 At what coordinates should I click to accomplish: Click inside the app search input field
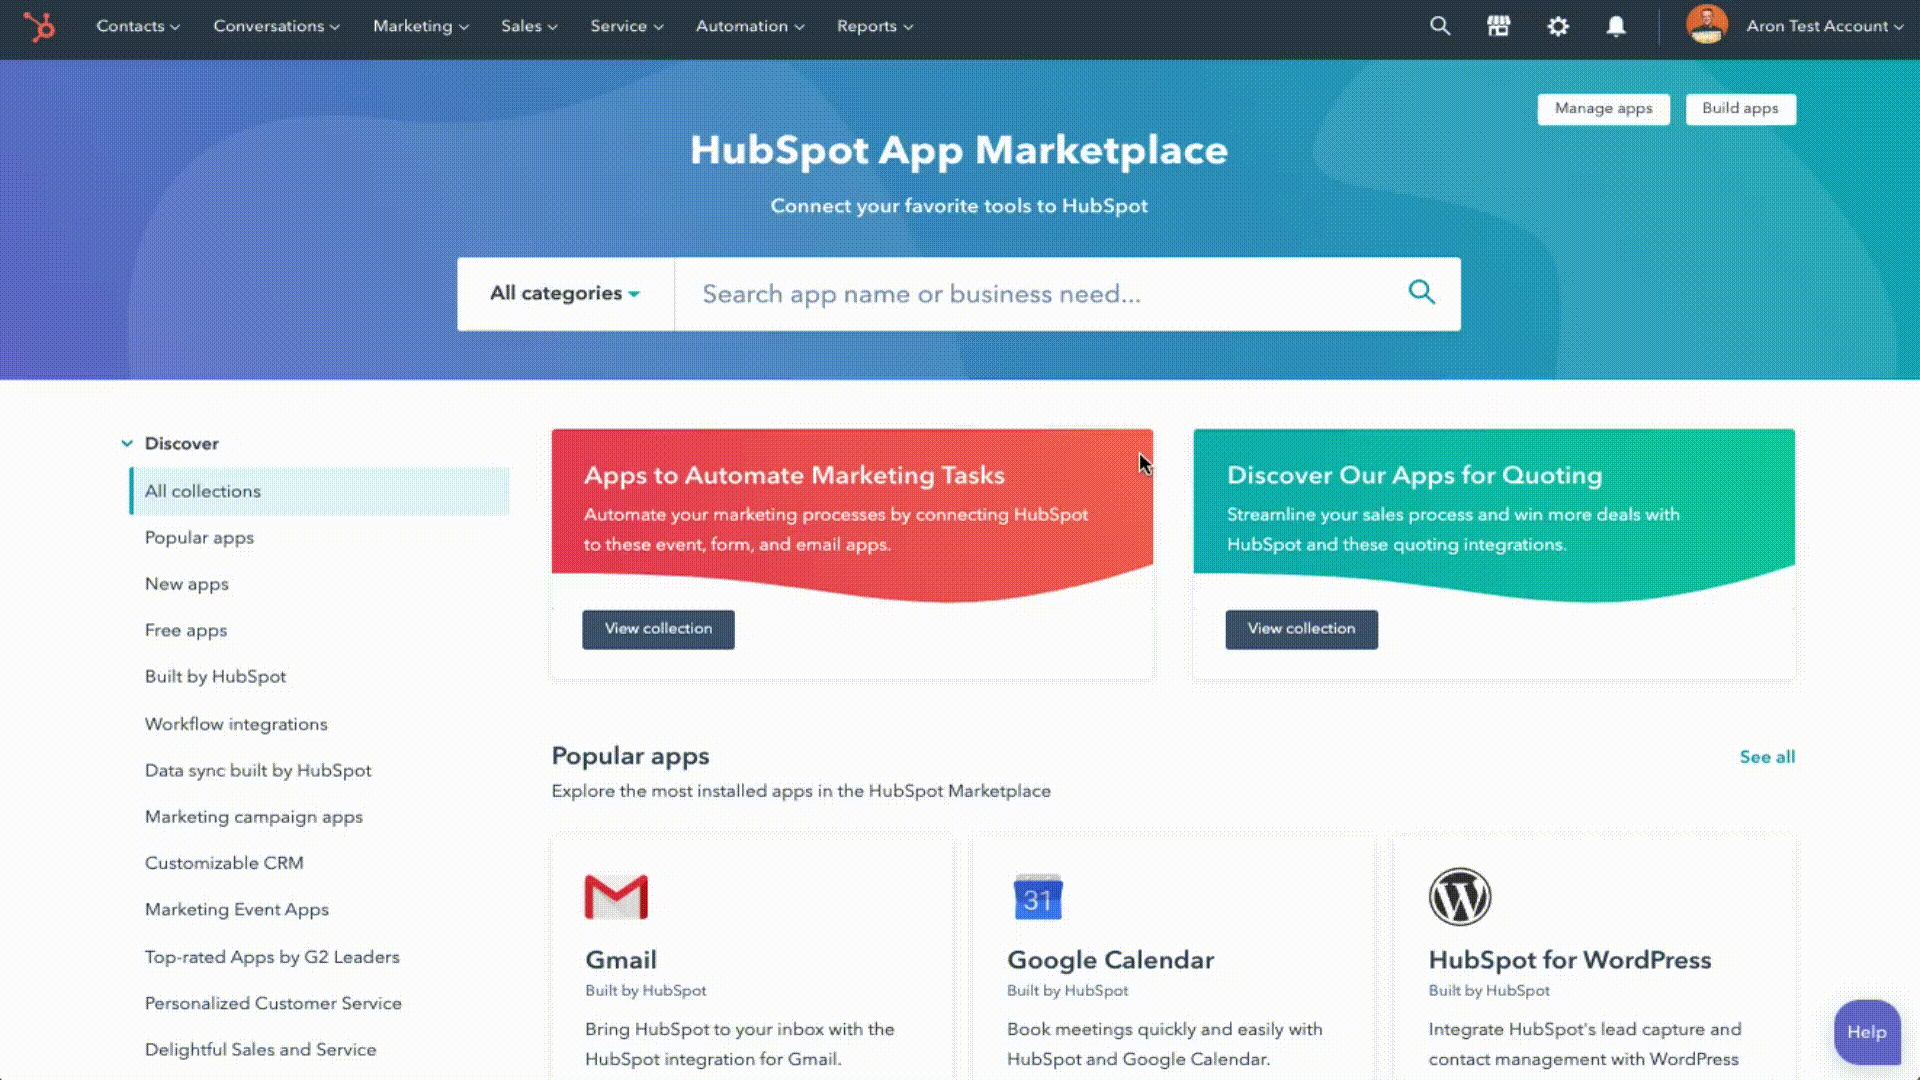(x=1000, y=293)
